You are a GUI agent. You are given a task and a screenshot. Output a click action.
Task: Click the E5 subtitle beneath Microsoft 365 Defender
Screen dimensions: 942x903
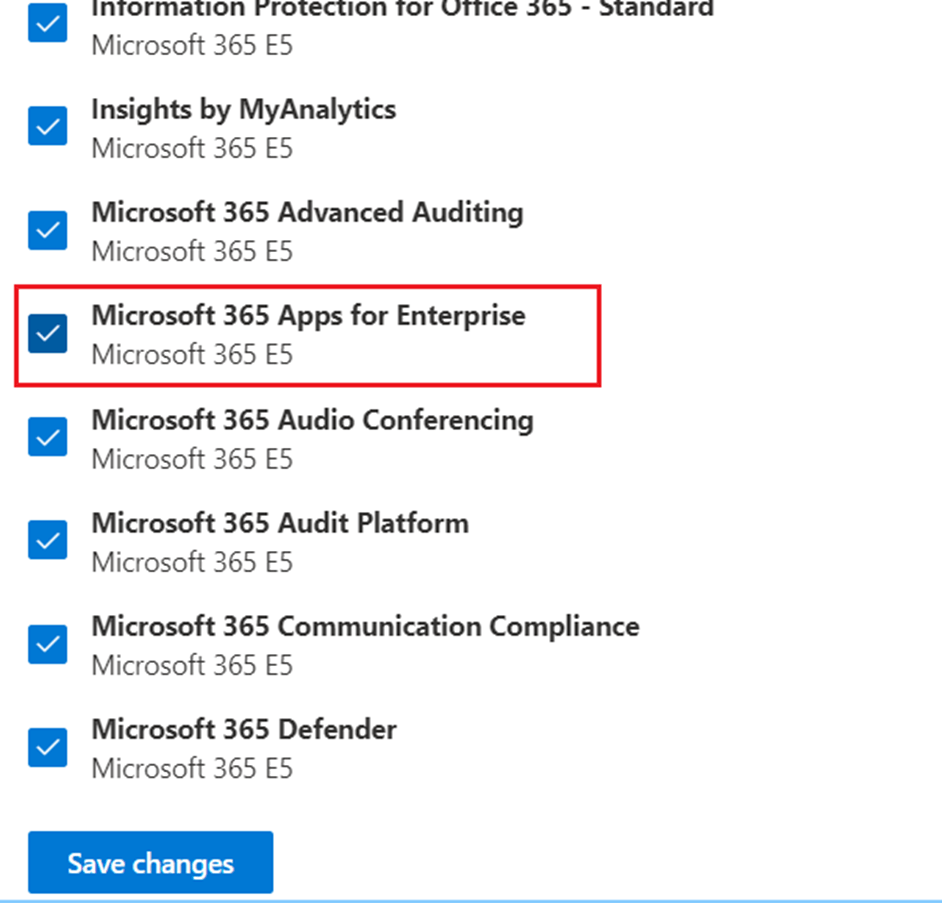pyautogui.click(x=192, y=768)
